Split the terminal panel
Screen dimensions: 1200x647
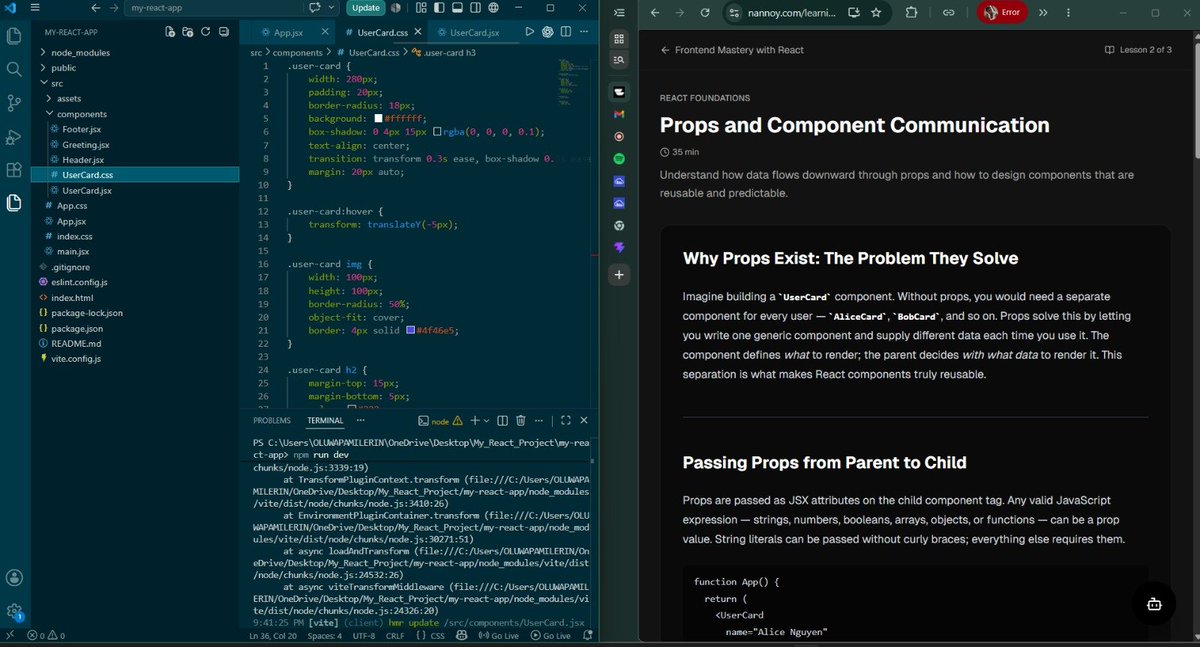(x=503, y=421)
